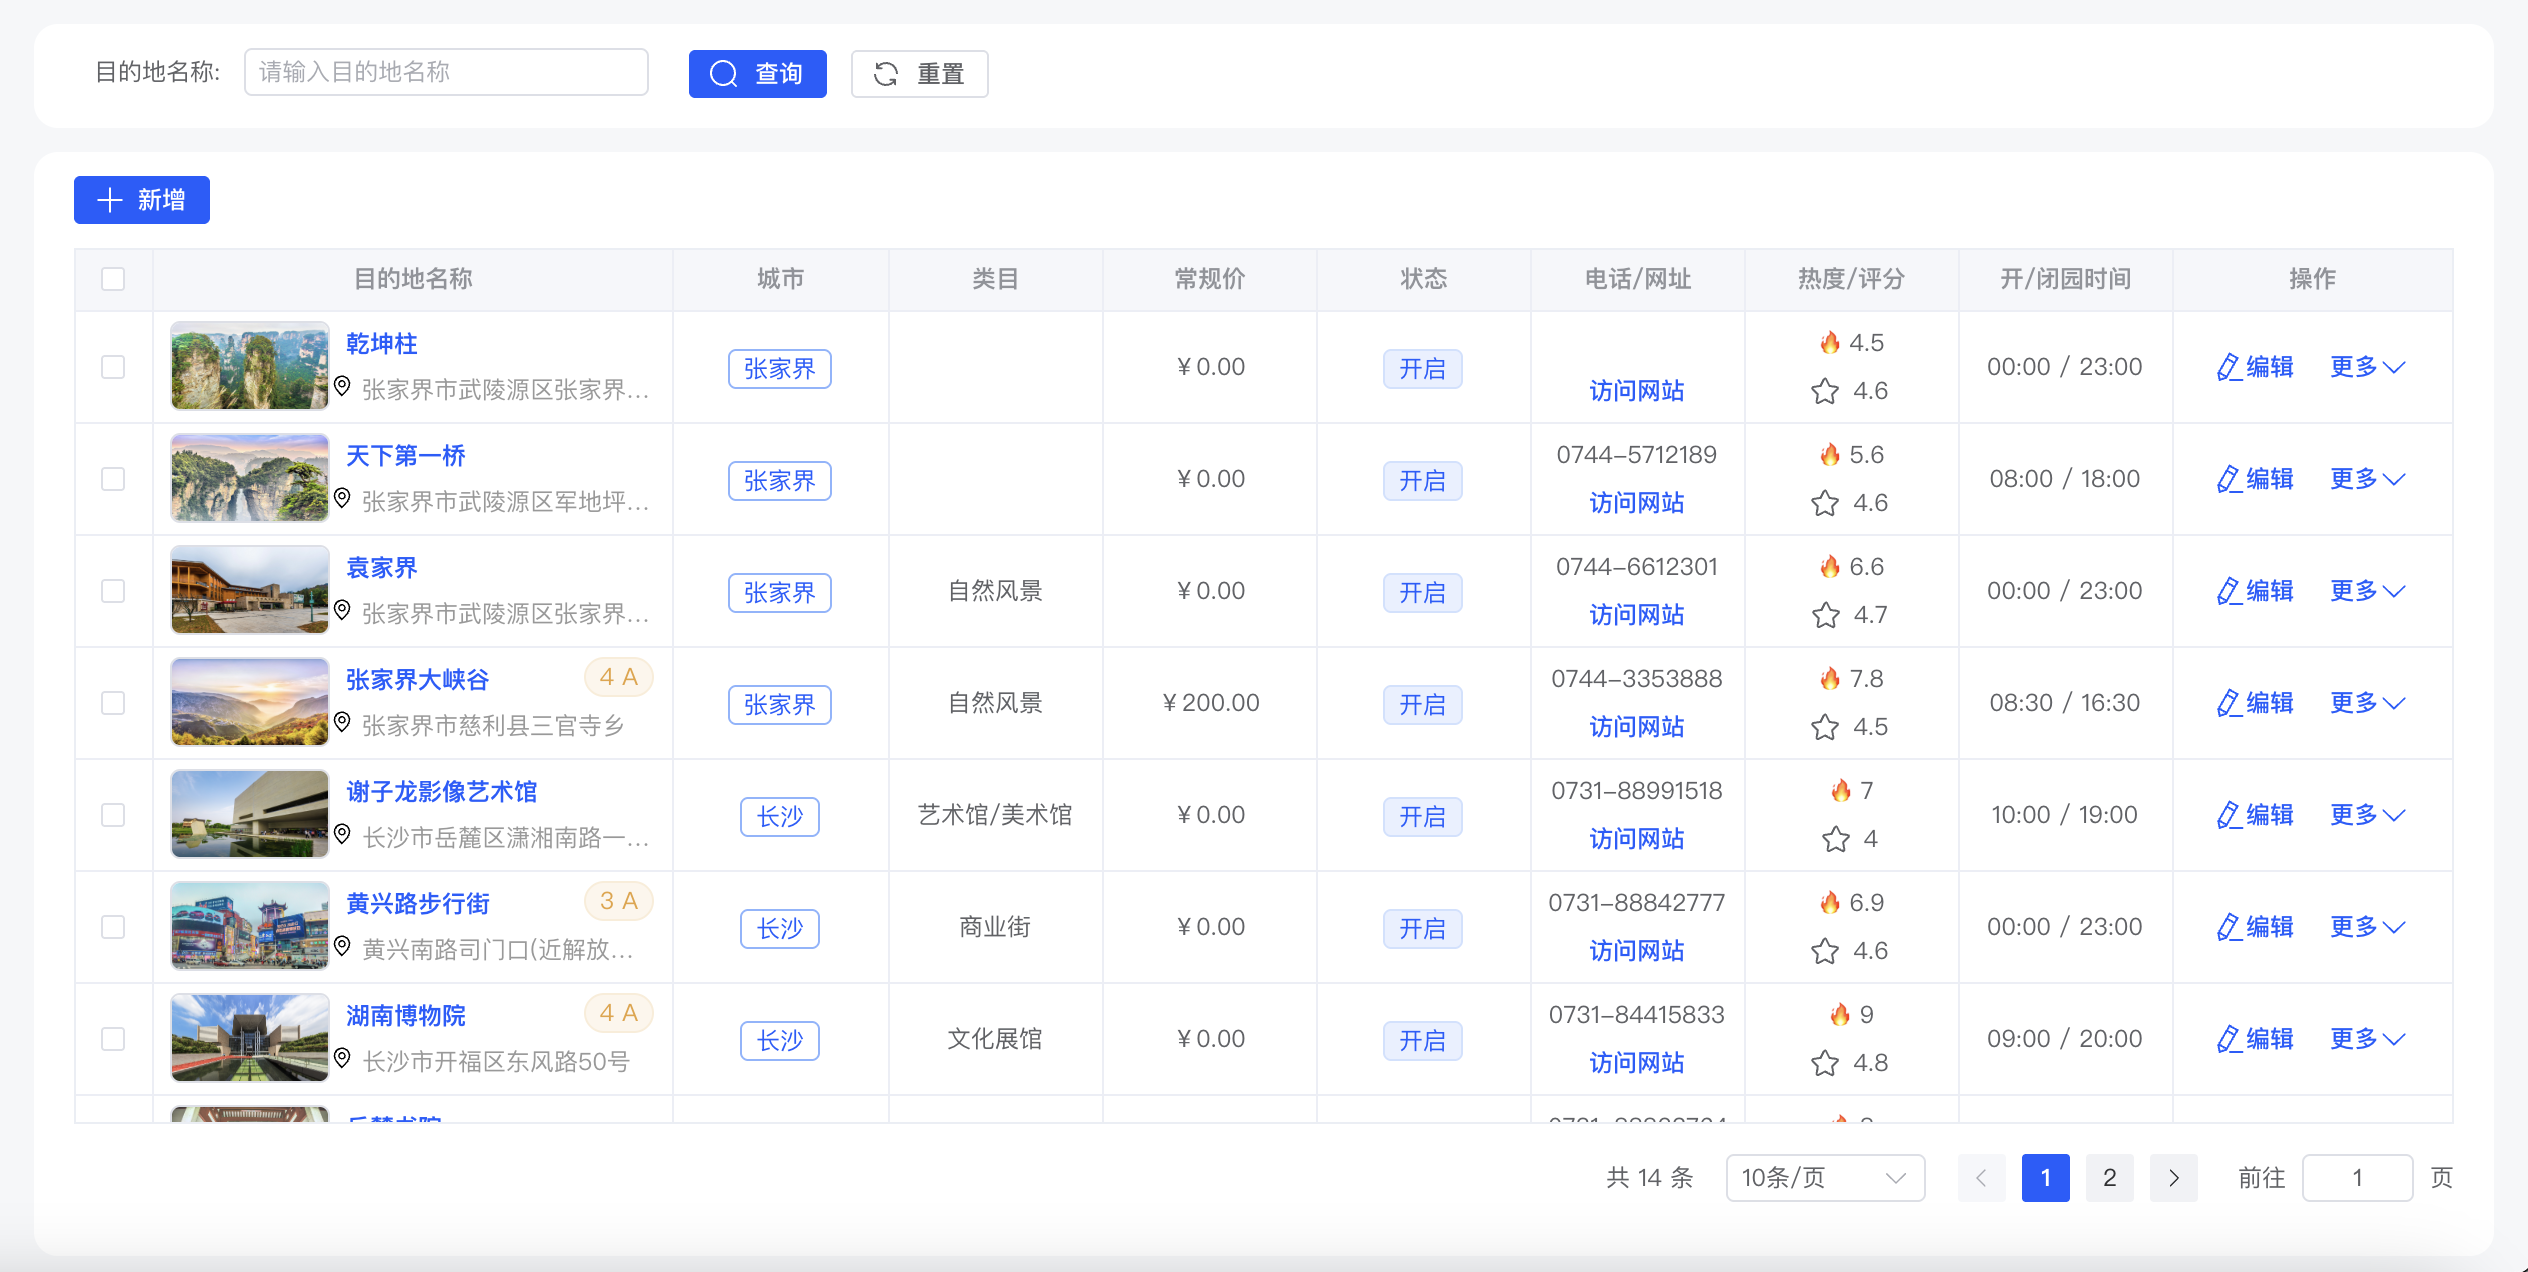Select the 黄兴路步行街 row checkbox
Viewport: 2528px width, 1272px height.
(113, 927)
